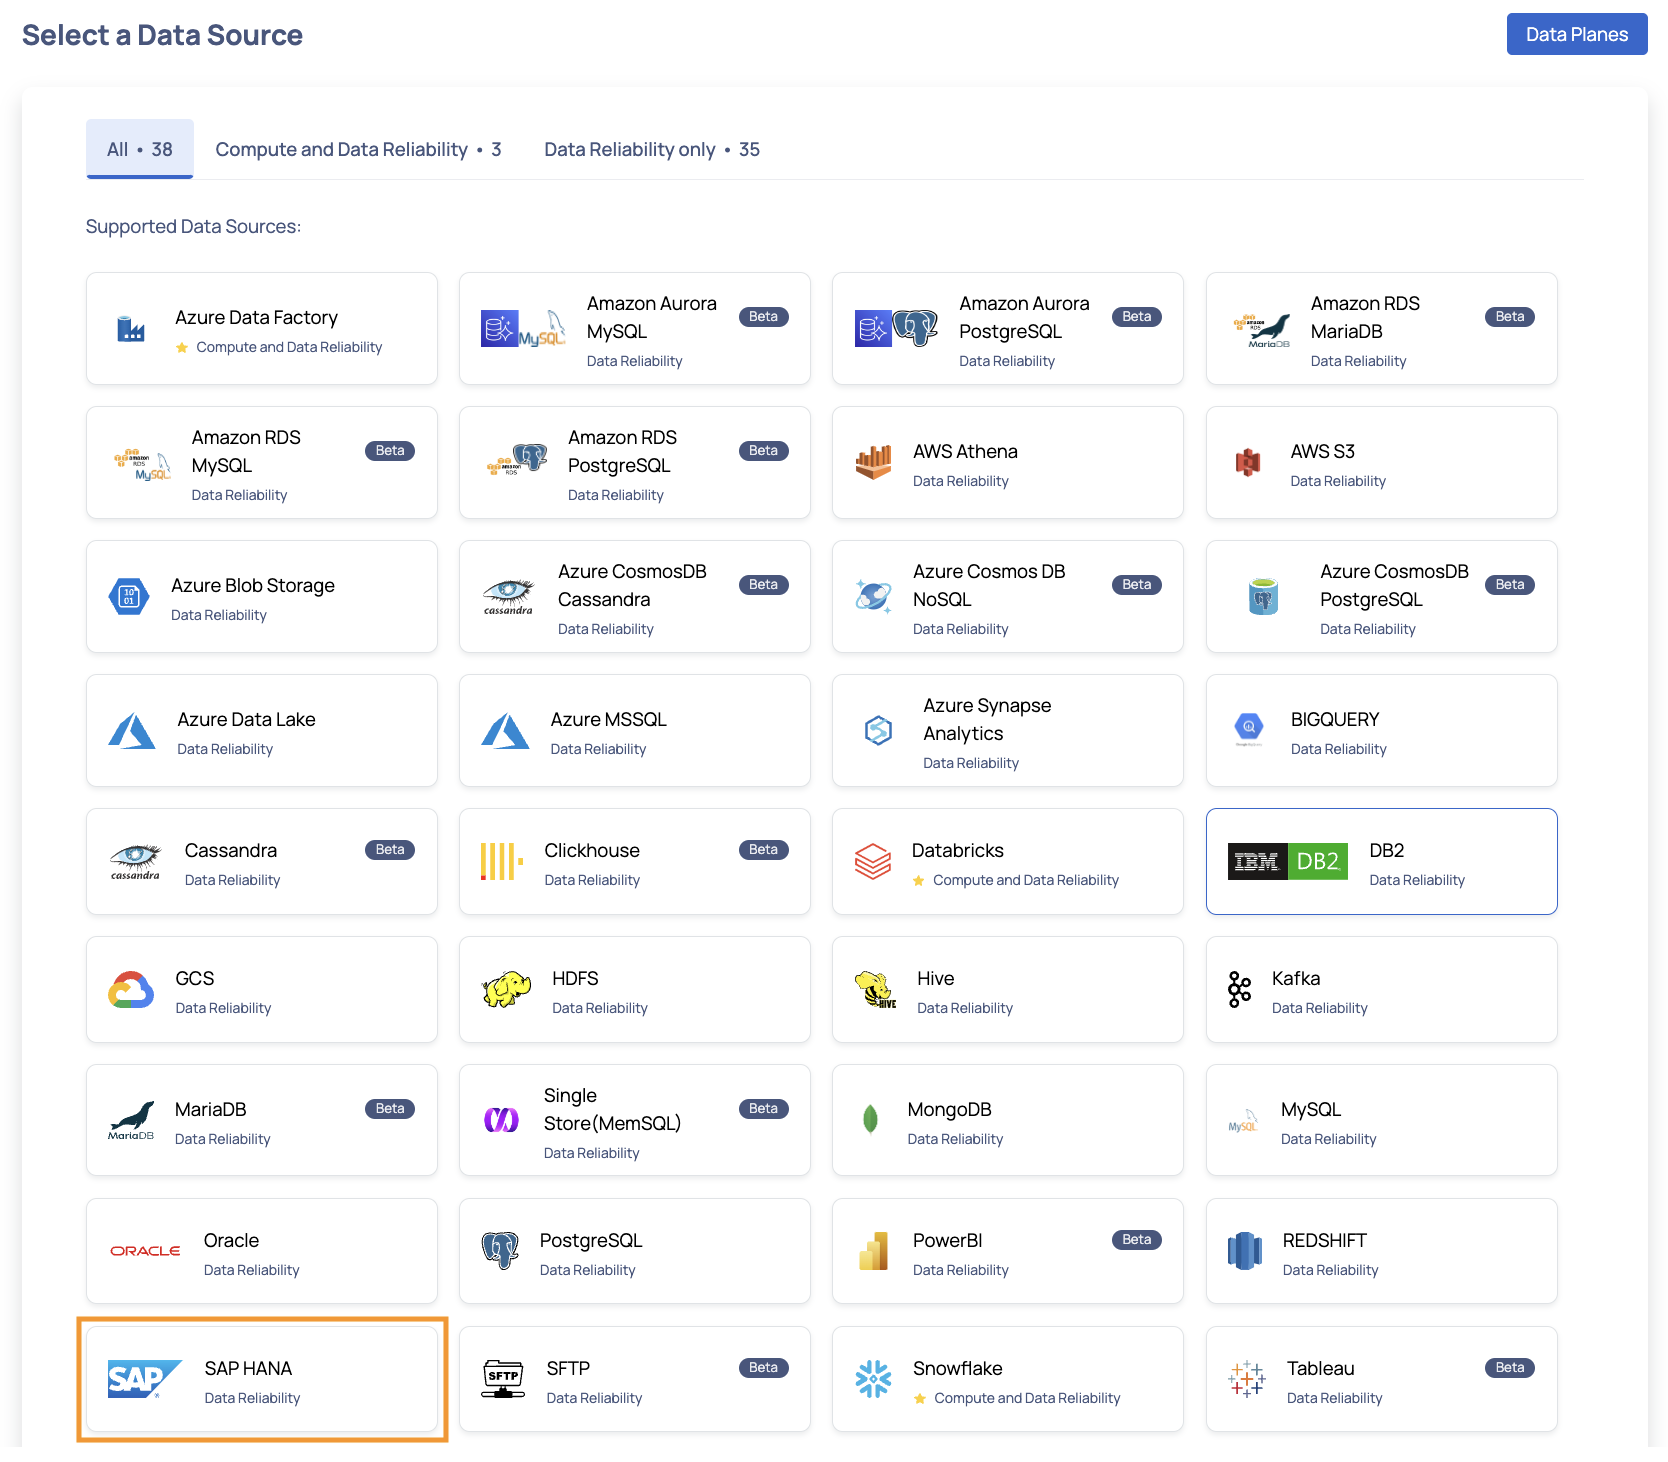The width and height of the screenshot is (1668, 1462).
Task: Click the Tableau plus-signs logo
Action: point(1246,1379)
